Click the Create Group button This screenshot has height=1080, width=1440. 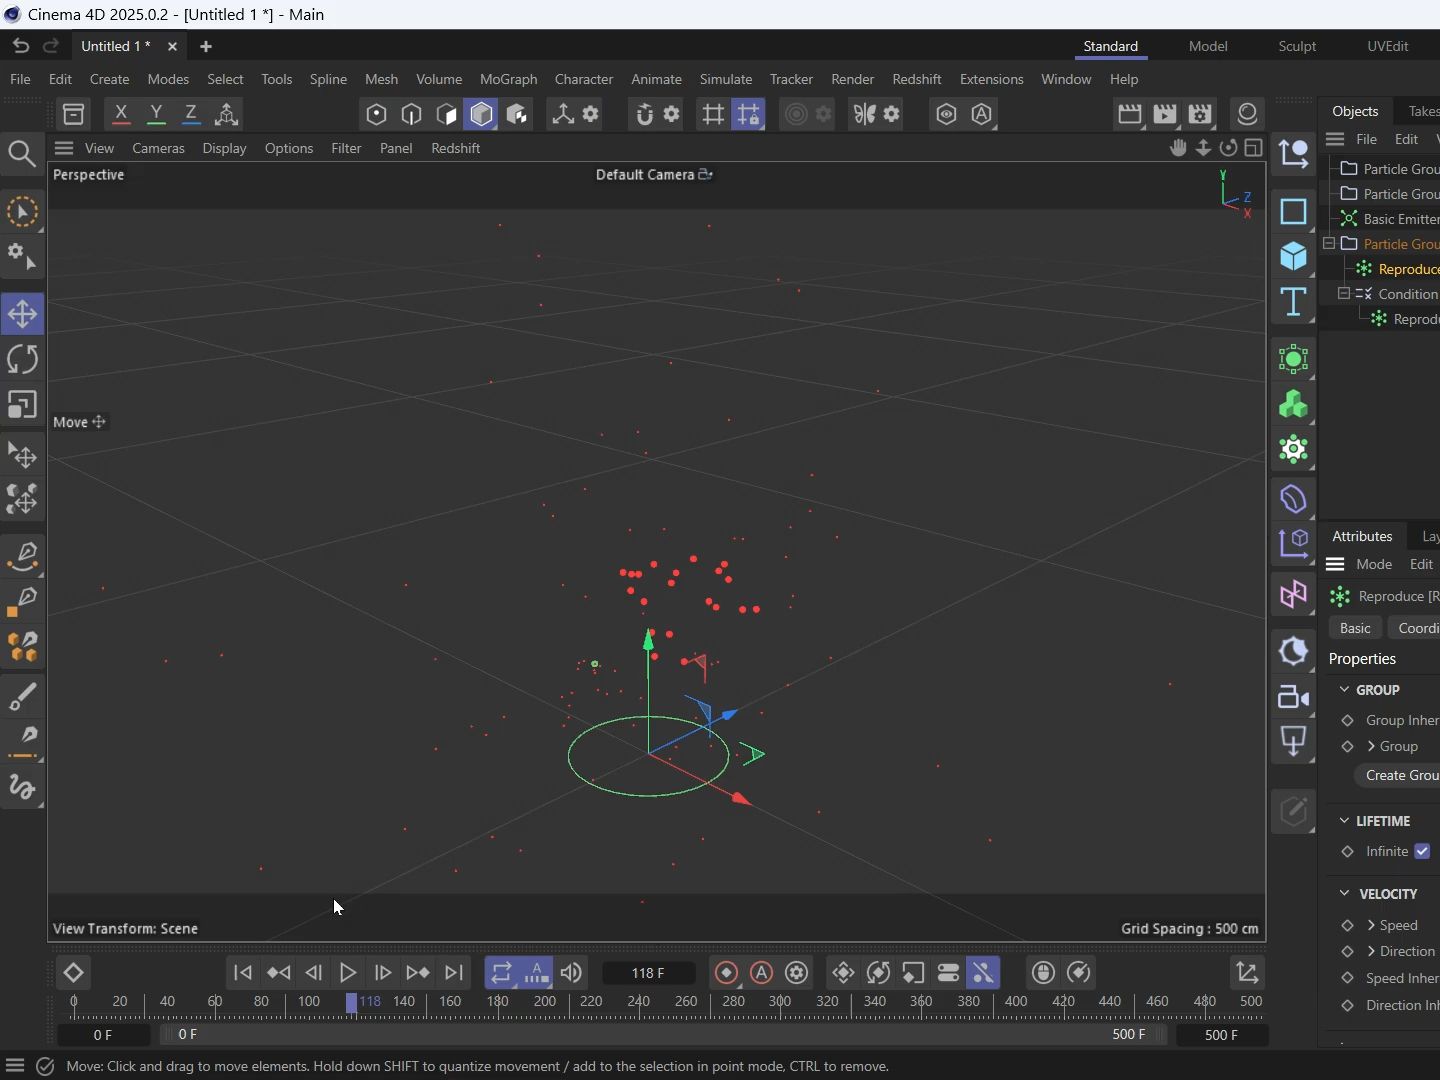click(1402, 775)
